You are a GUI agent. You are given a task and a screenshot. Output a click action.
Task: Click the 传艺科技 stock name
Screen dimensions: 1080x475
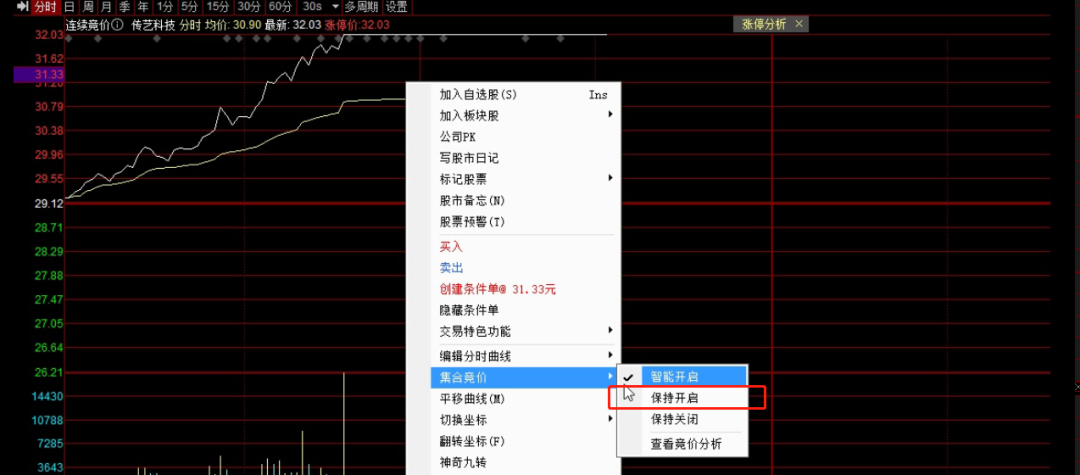tap(152, 25)
